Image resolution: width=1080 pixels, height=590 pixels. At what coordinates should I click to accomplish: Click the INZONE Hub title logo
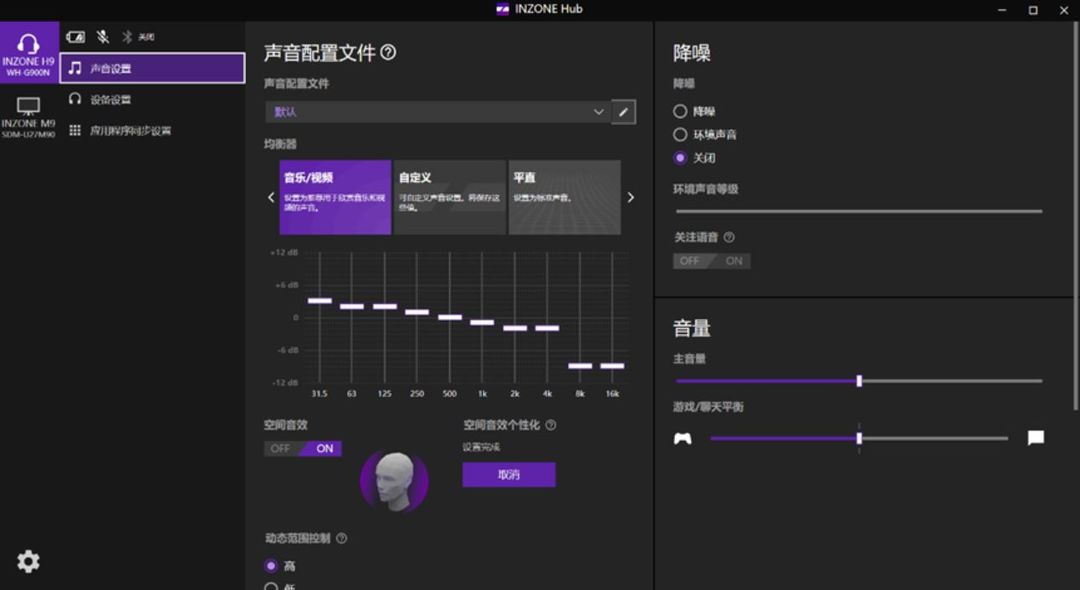click(x=503, y=9)
